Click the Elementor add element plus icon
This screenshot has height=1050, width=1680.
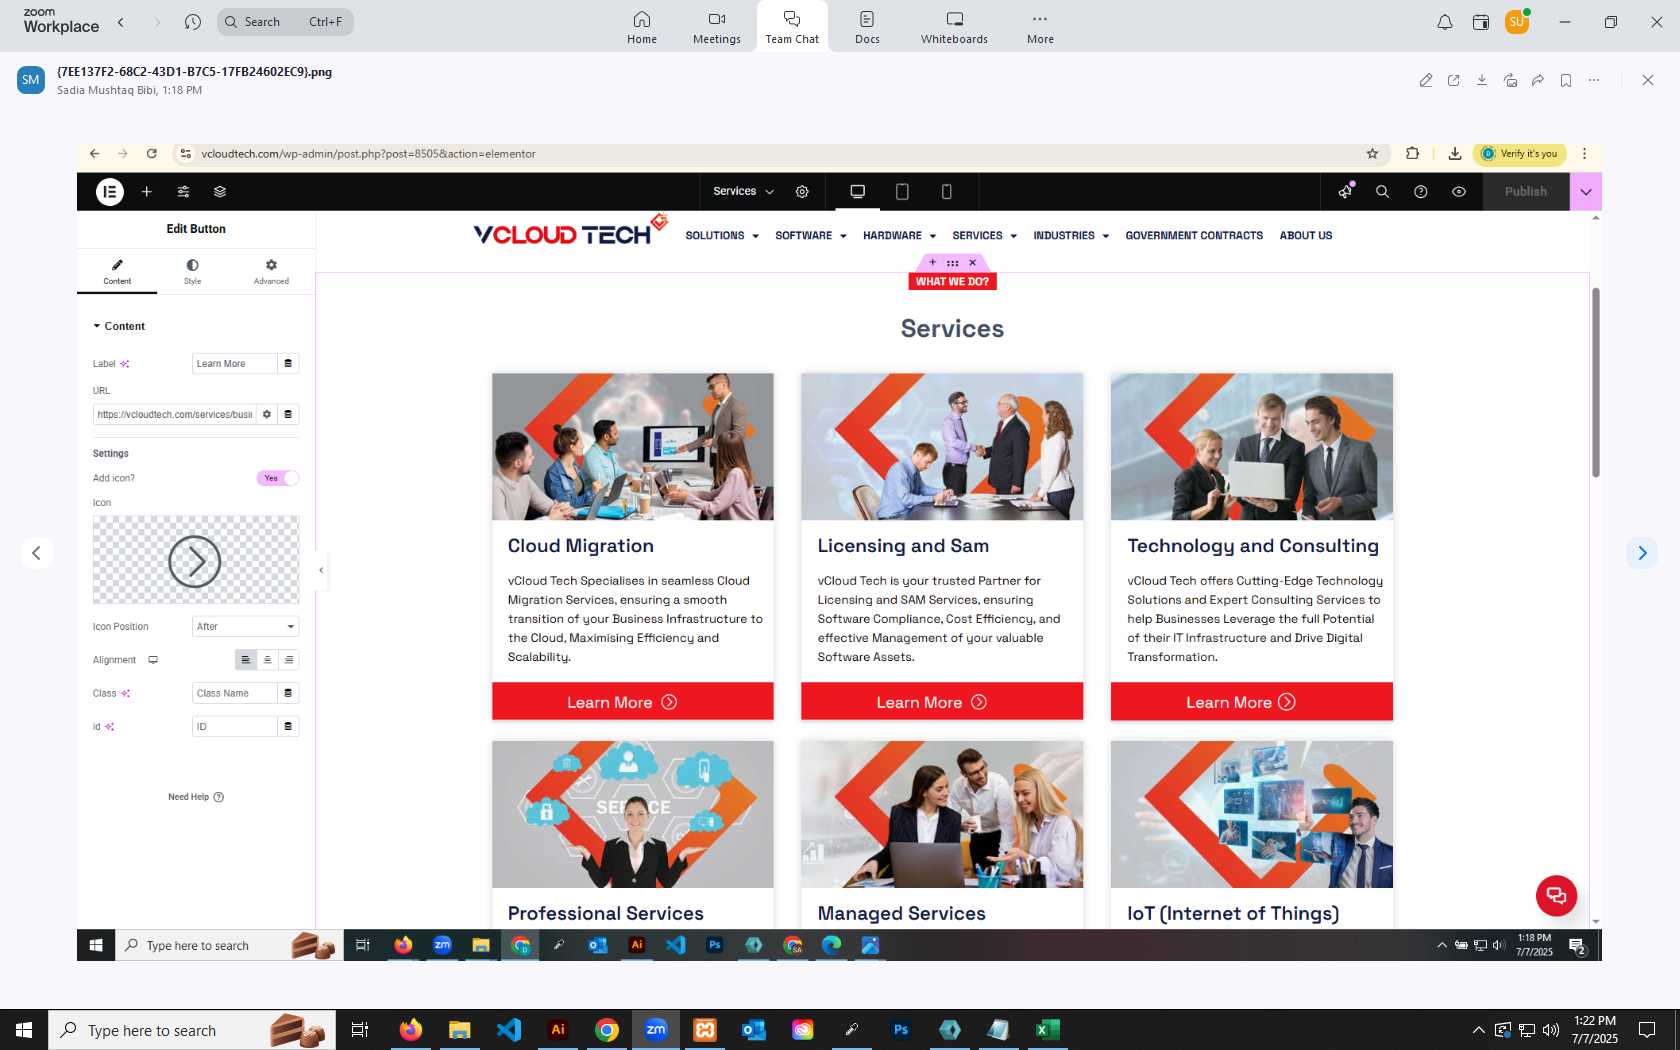coord(146,191)
